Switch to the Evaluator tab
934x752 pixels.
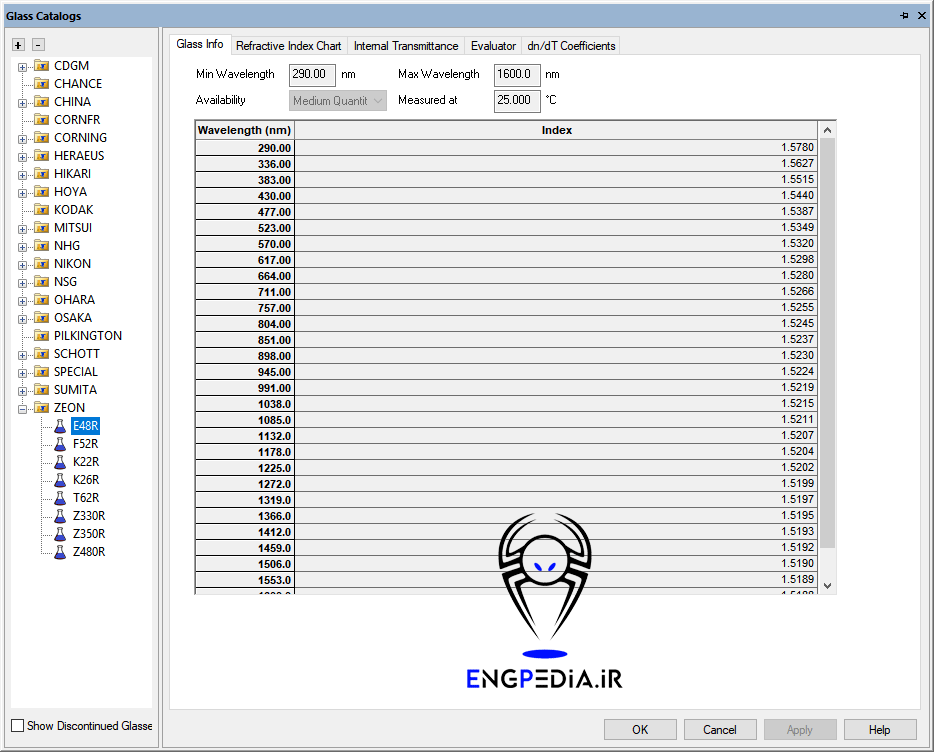493,46
